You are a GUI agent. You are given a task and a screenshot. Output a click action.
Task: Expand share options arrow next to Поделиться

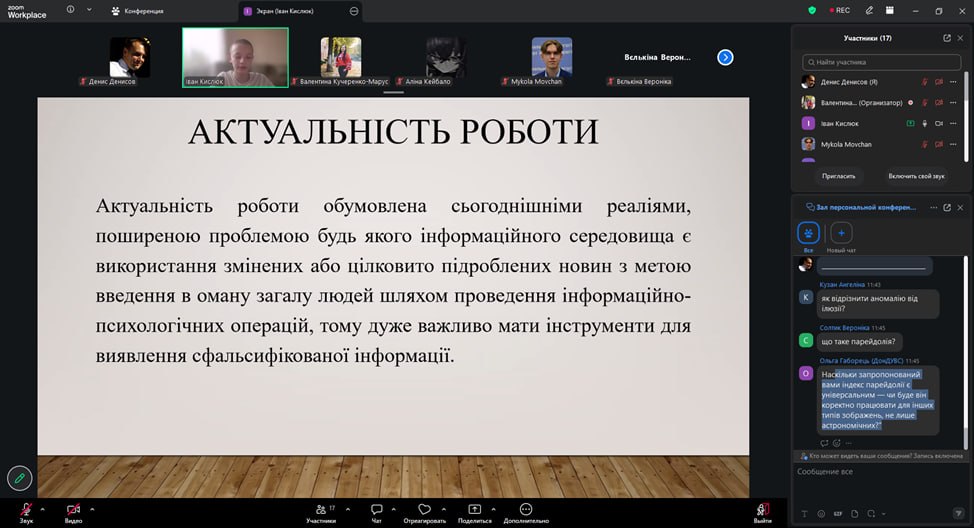(x=492, y=507)
